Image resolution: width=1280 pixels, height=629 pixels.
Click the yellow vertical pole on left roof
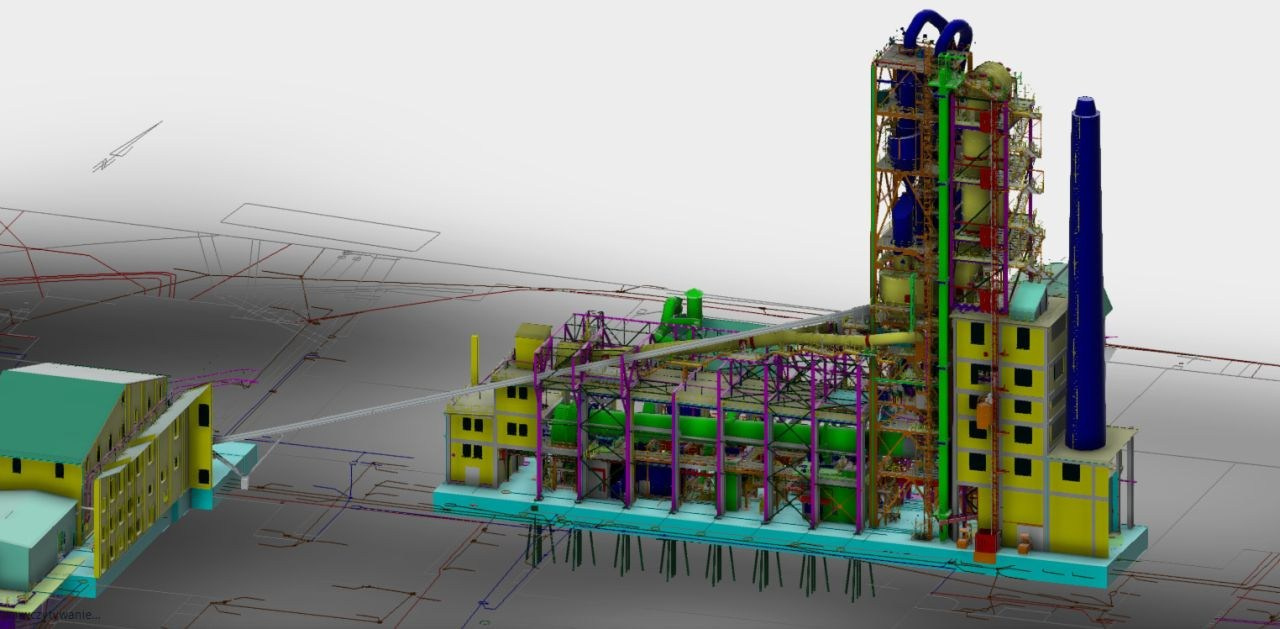(474, 360)
